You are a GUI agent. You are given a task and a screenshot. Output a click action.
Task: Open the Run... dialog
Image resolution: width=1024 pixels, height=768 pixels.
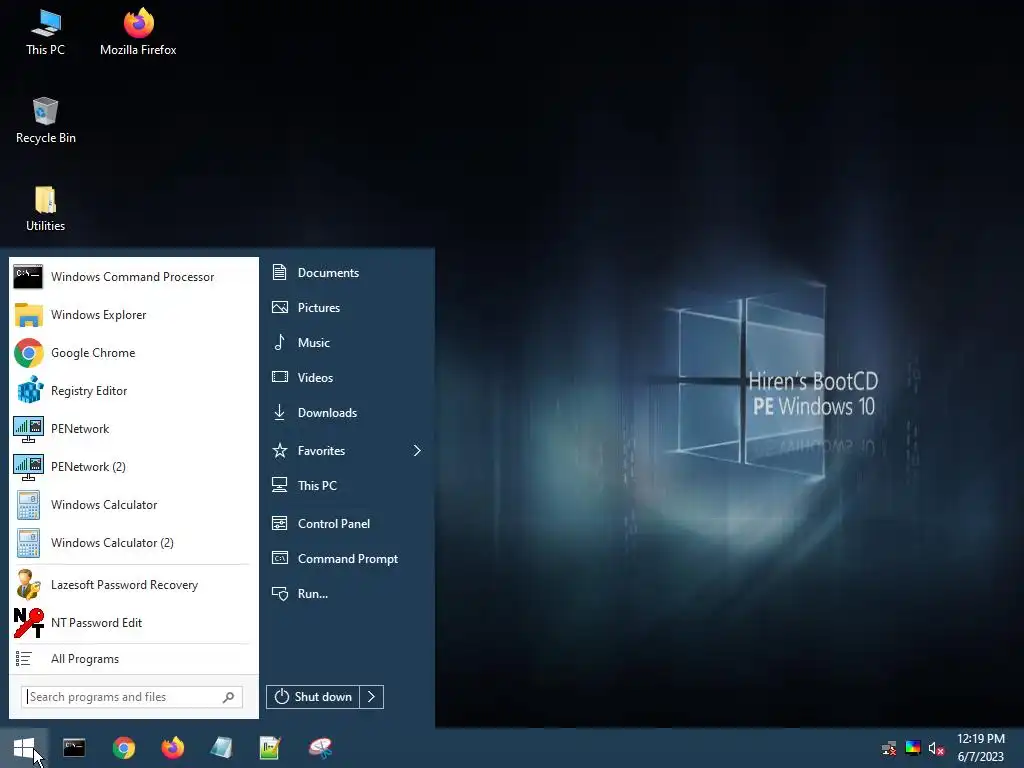pyautogui.click(x=347, y=594)
